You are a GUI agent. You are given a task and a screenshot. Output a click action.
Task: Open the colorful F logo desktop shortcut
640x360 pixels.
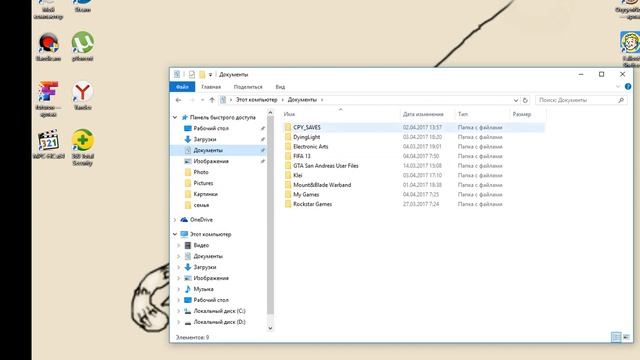48,99
